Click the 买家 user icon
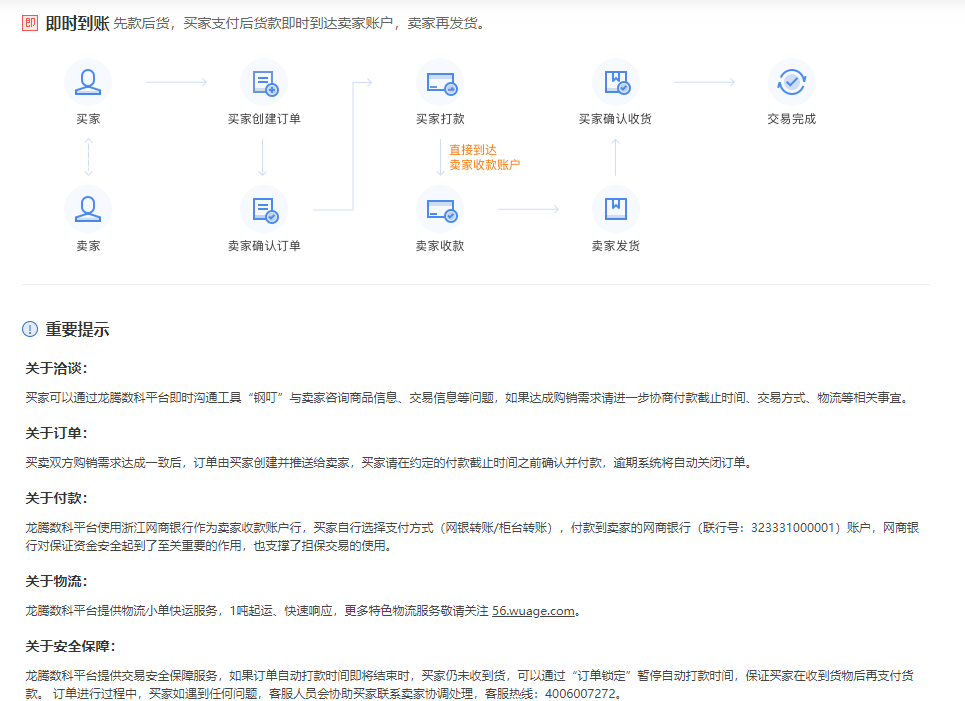The height and width of the screenshot is (701, 965). coord(88,82)
